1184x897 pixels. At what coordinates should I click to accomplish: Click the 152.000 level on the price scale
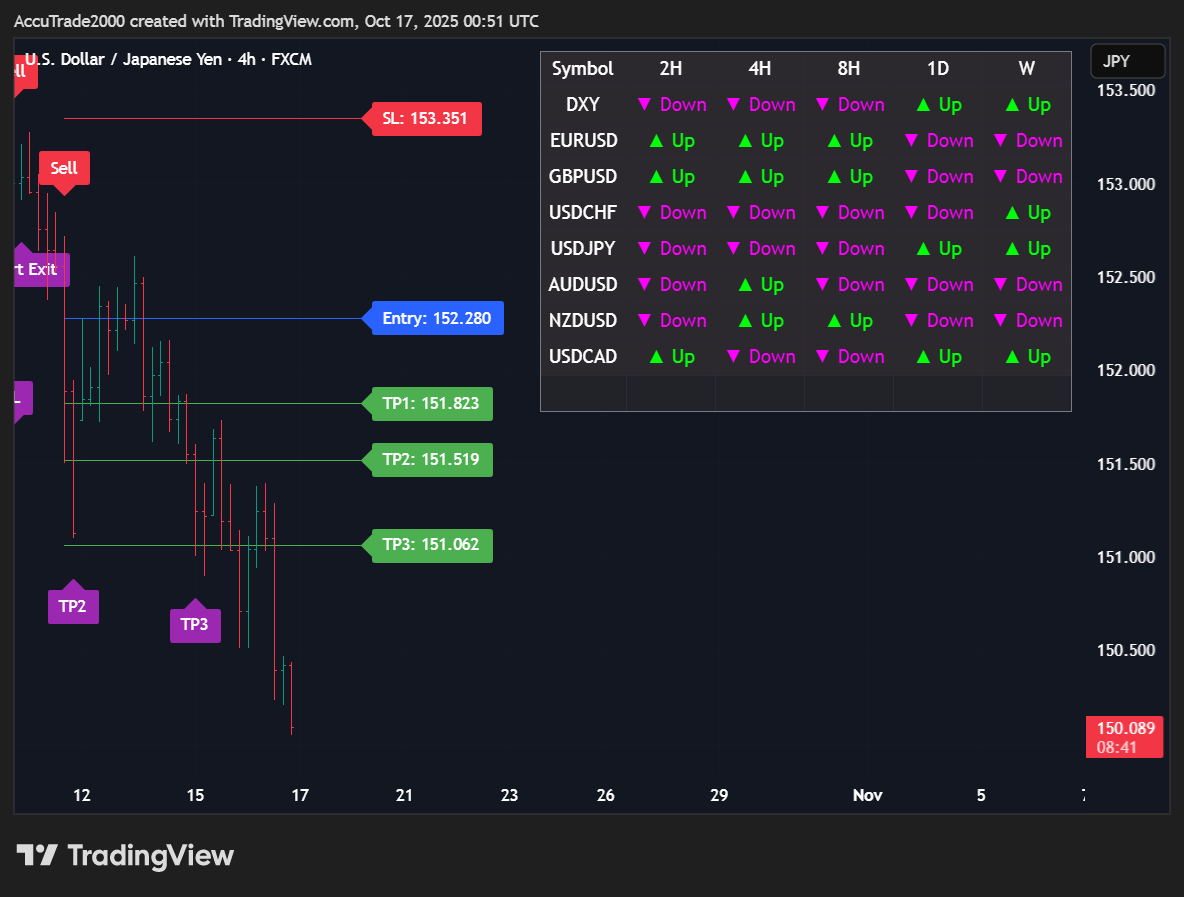1126,371
